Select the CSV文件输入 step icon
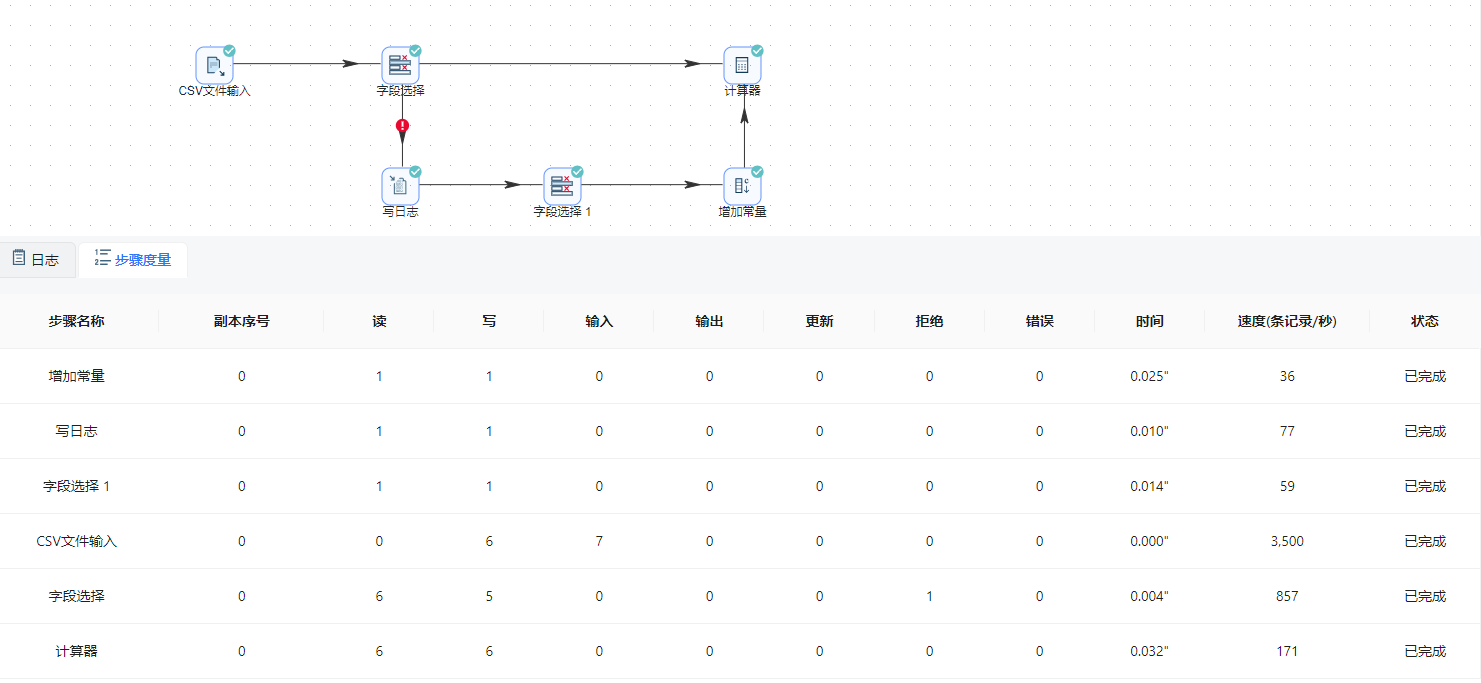This screenshot has height=683, width=1481. [214, 65]
